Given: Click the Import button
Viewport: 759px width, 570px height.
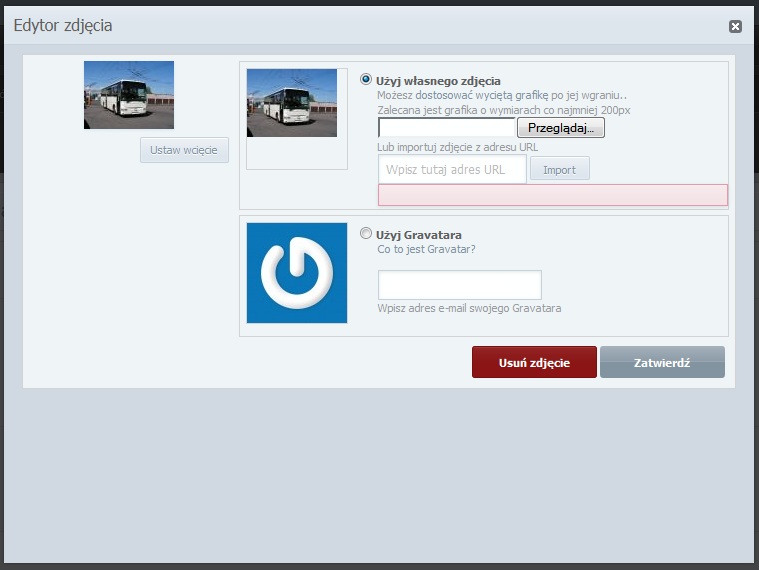Looking at the screenshot, I should point(560,168).
